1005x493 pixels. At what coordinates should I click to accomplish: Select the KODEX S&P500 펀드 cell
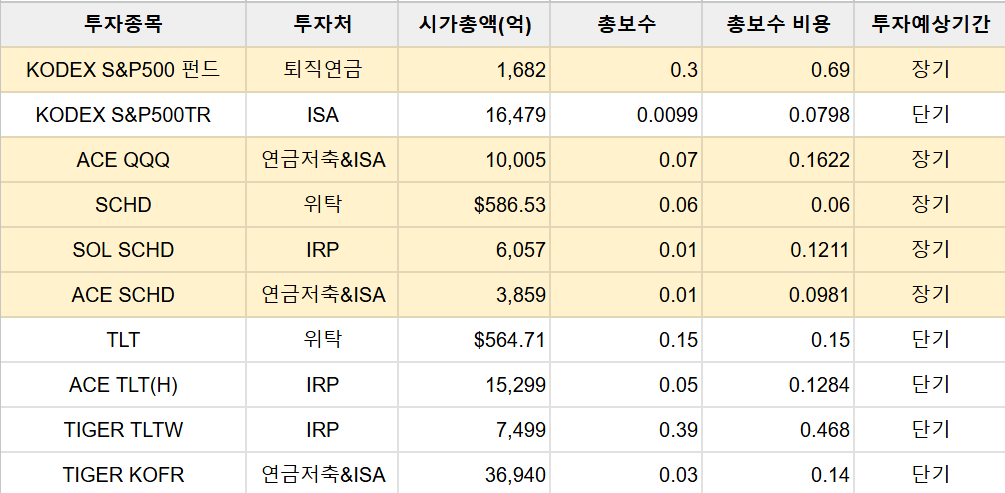pos(123,70)
